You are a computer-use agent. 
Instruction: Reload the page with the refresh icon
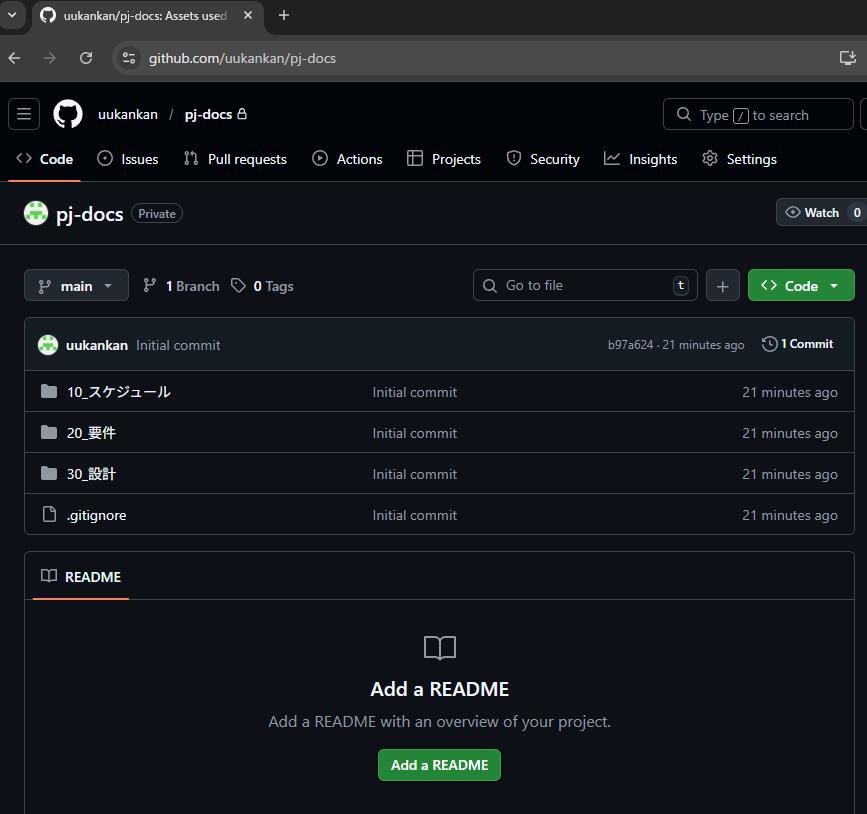tap(86, 58)
